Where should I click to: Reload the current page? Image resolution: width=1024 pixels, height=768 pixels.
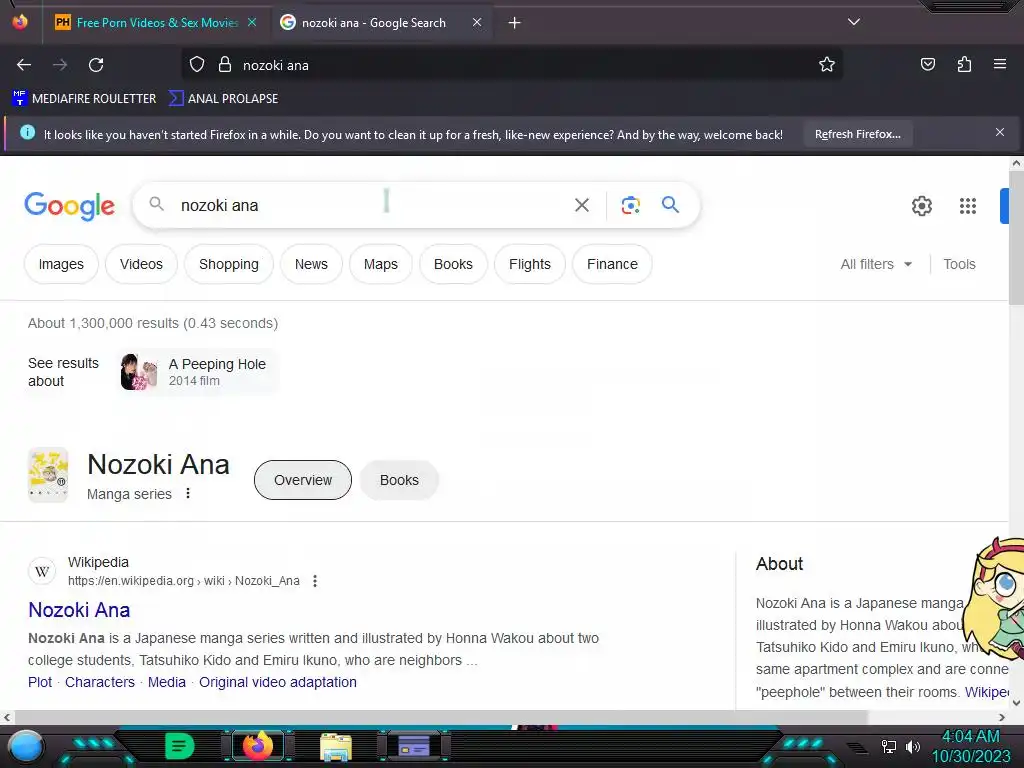(x=96, y=65)
